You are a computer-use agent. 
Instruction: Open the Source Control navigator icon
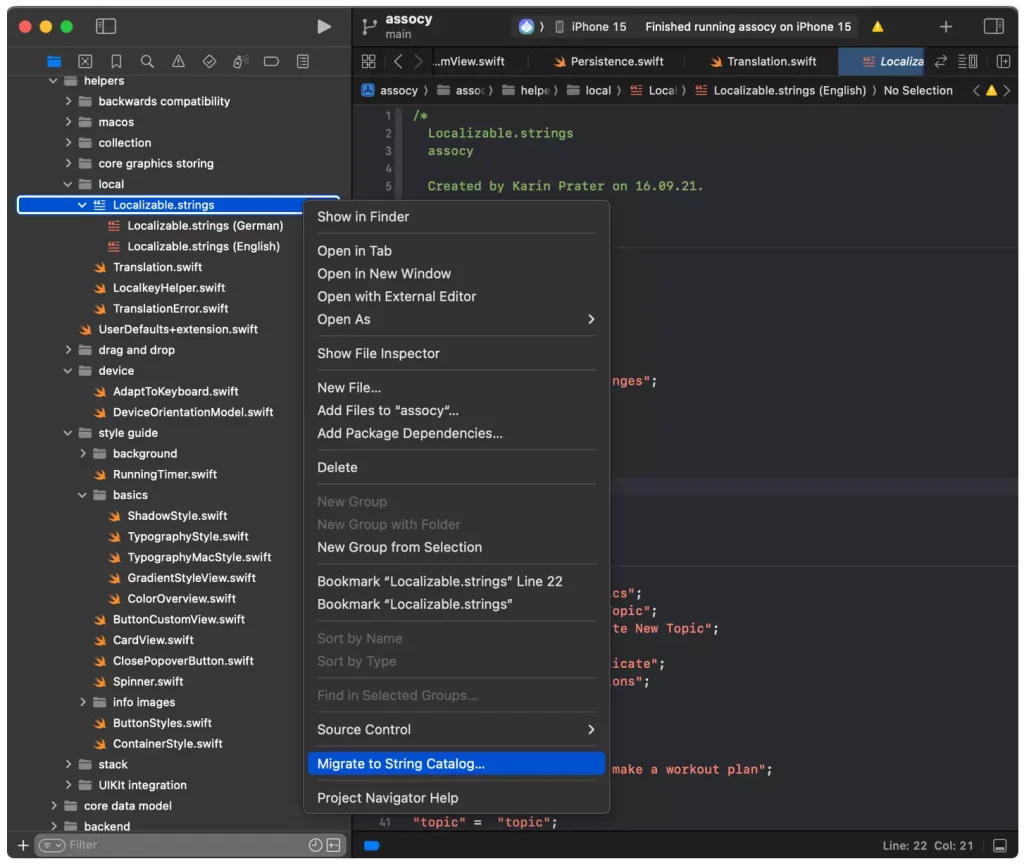(x=85, y=62)
